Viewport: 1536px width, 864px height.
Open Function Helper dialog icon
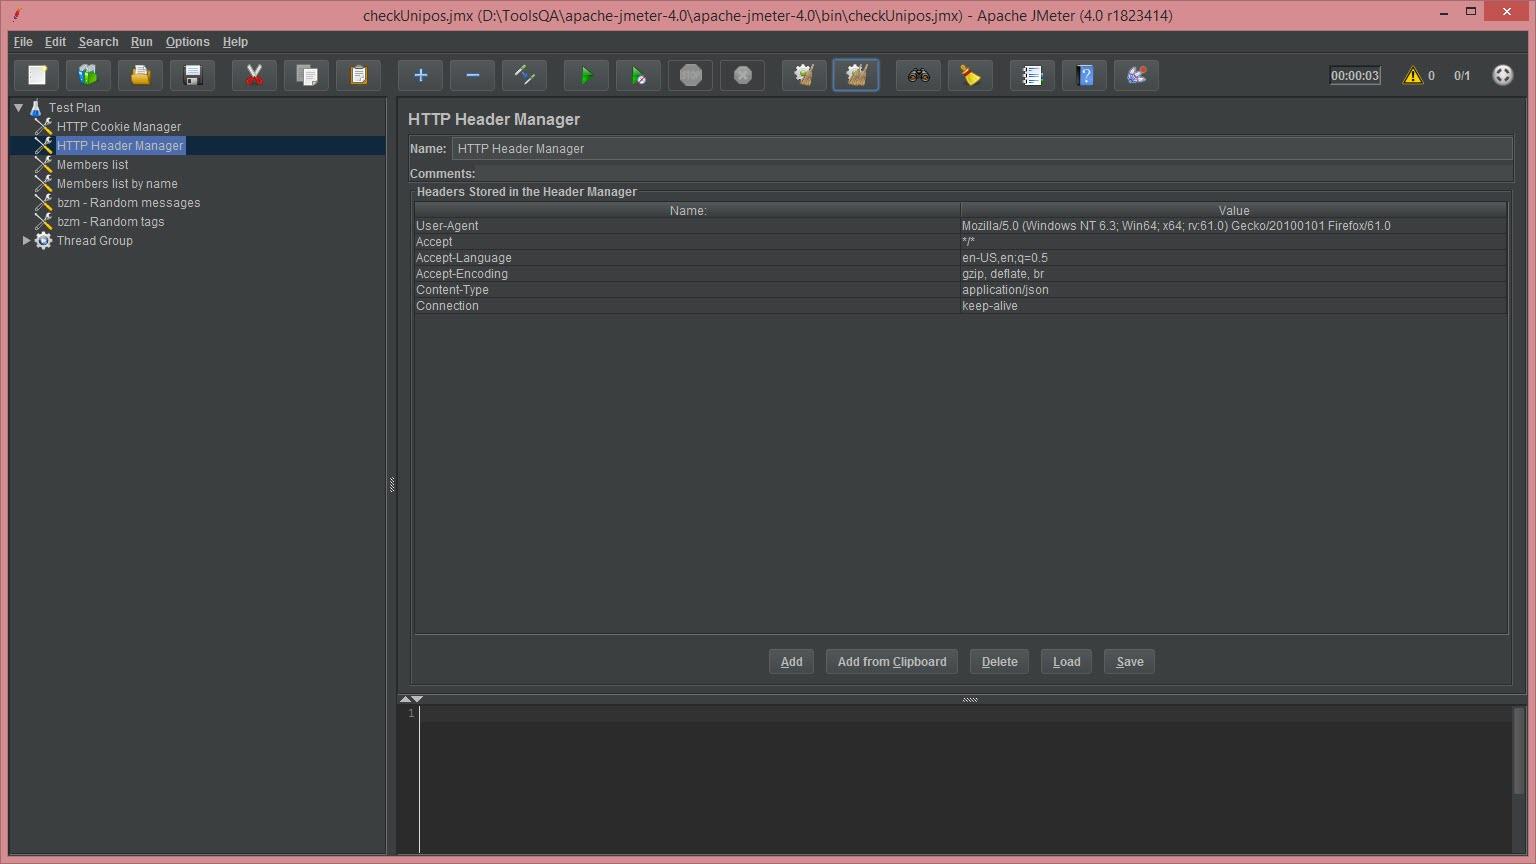point(1033,75)
